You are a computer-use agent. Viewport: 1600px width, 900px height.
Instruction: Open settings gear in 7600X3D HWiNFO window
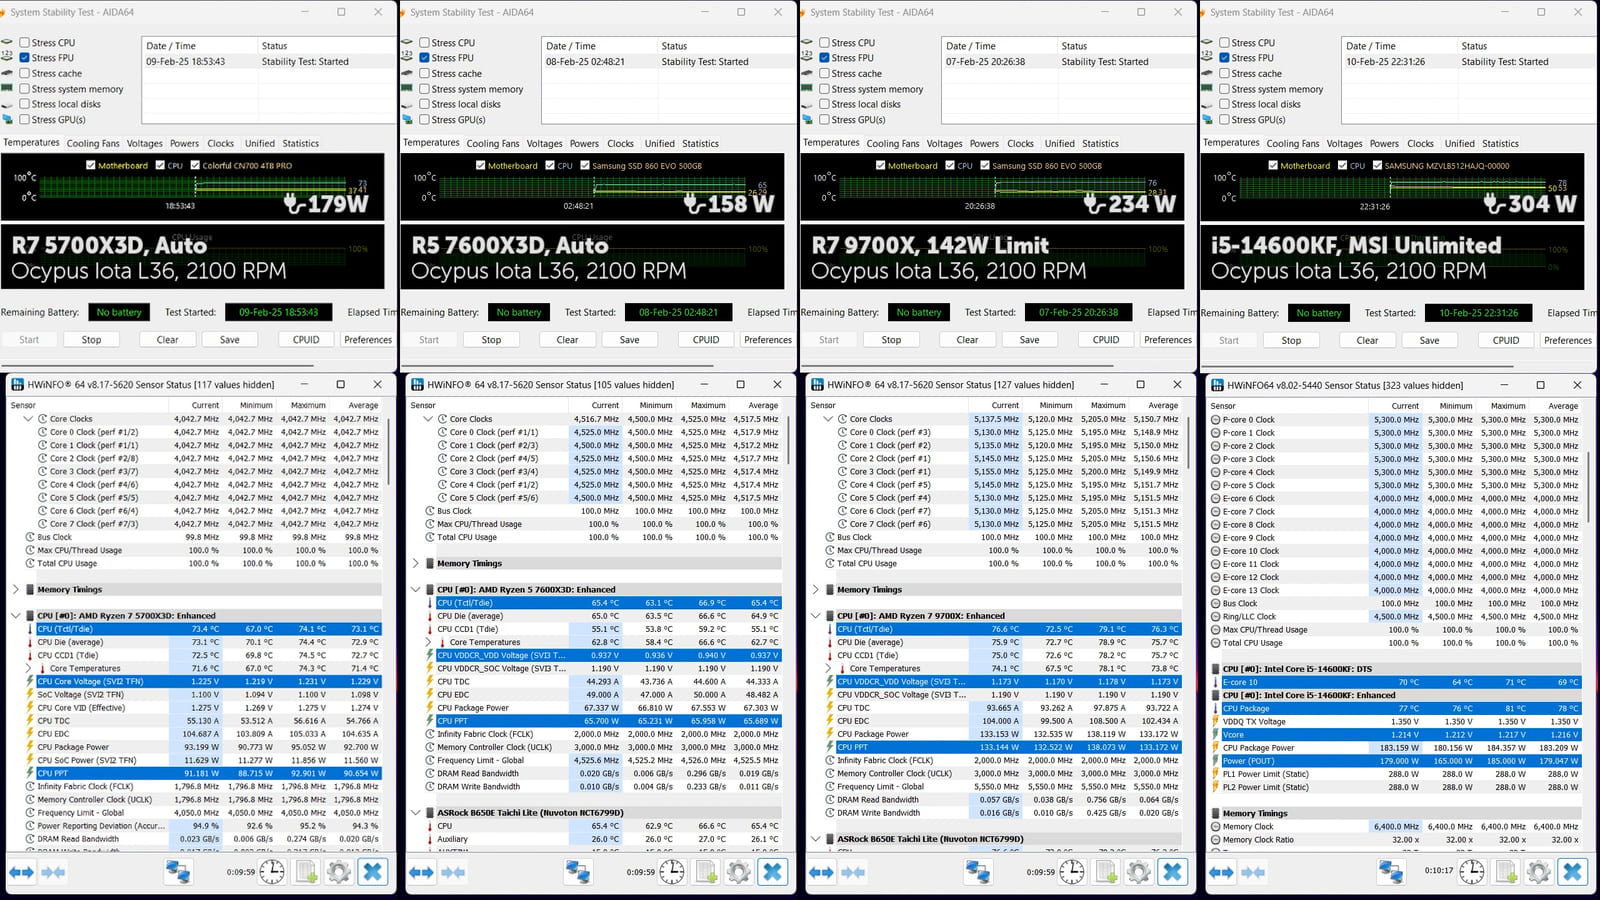739,872
